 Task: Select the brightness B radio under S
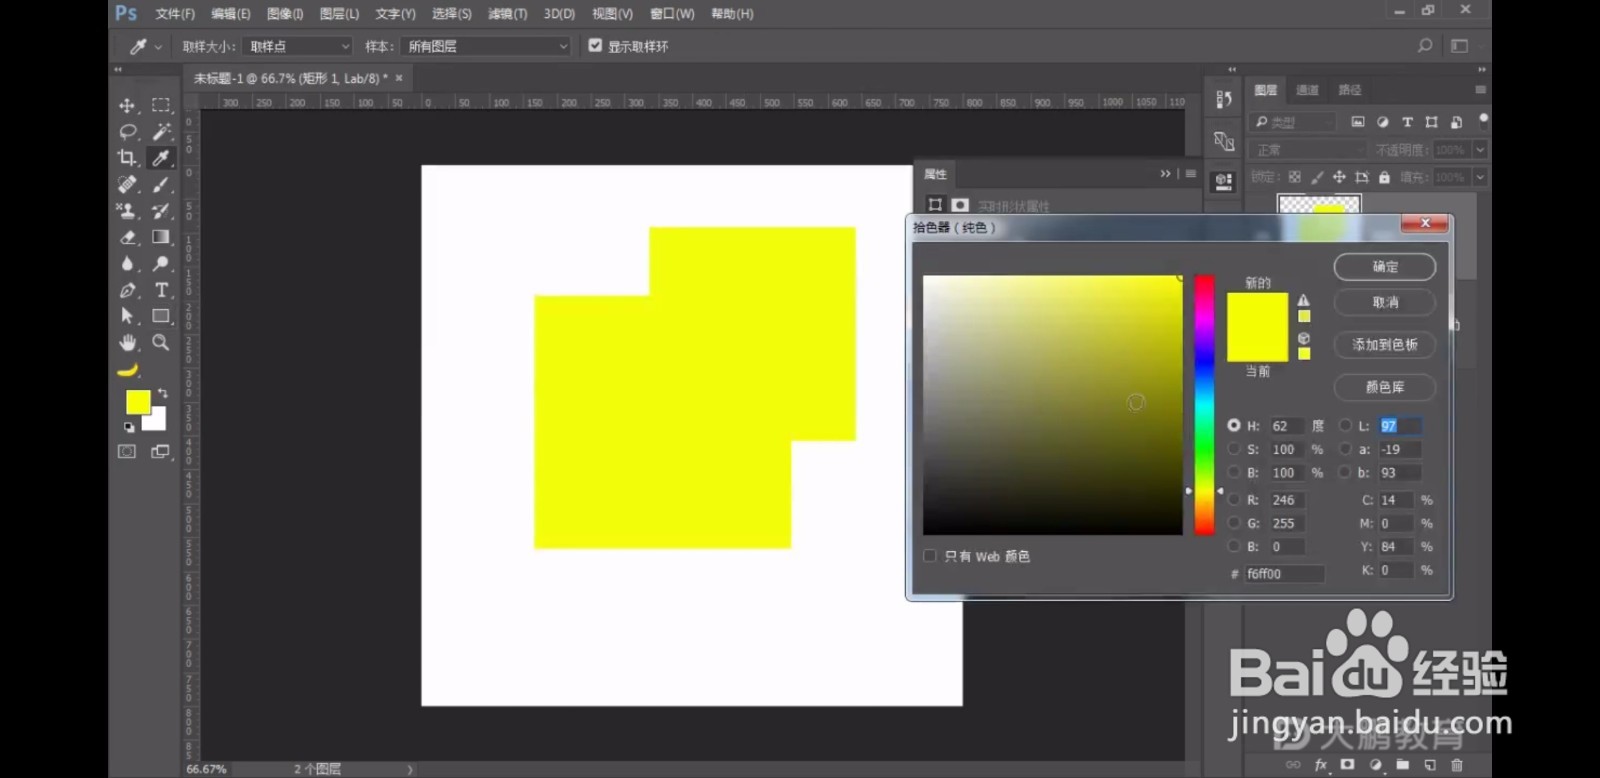(x=1234, y=473)
